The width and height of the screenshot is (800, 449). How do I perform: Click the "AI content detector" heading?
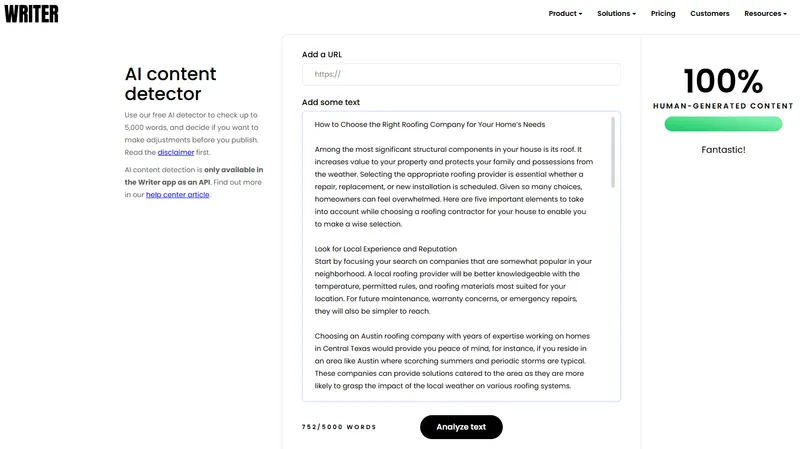pyautogui.click(x=170, y=84)
